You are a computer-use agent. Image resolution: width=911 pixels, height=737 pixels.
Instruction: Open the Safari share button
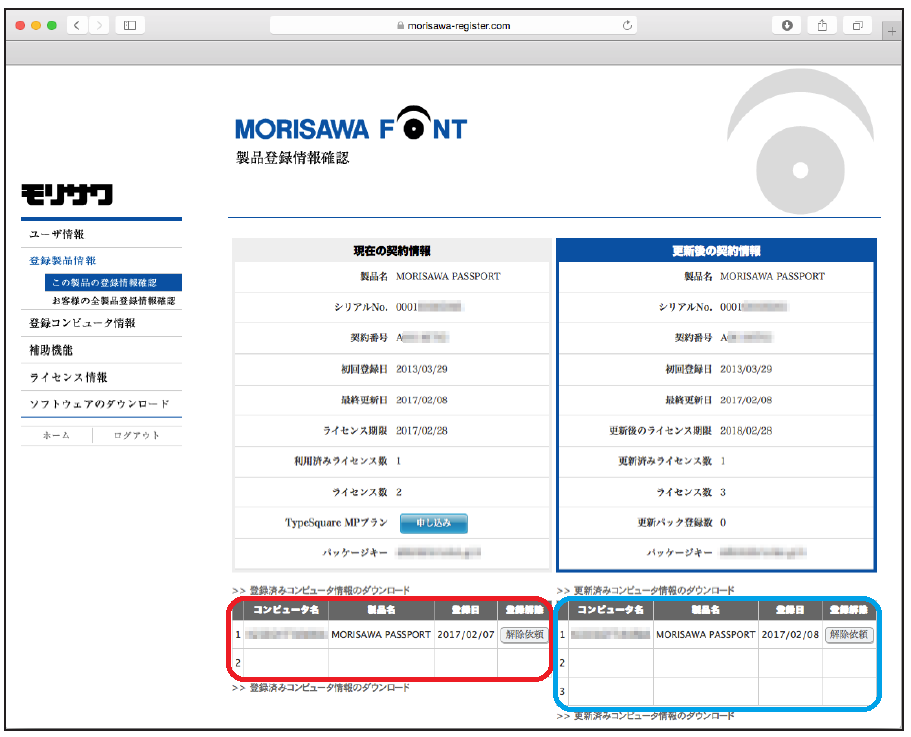point(822,25)
